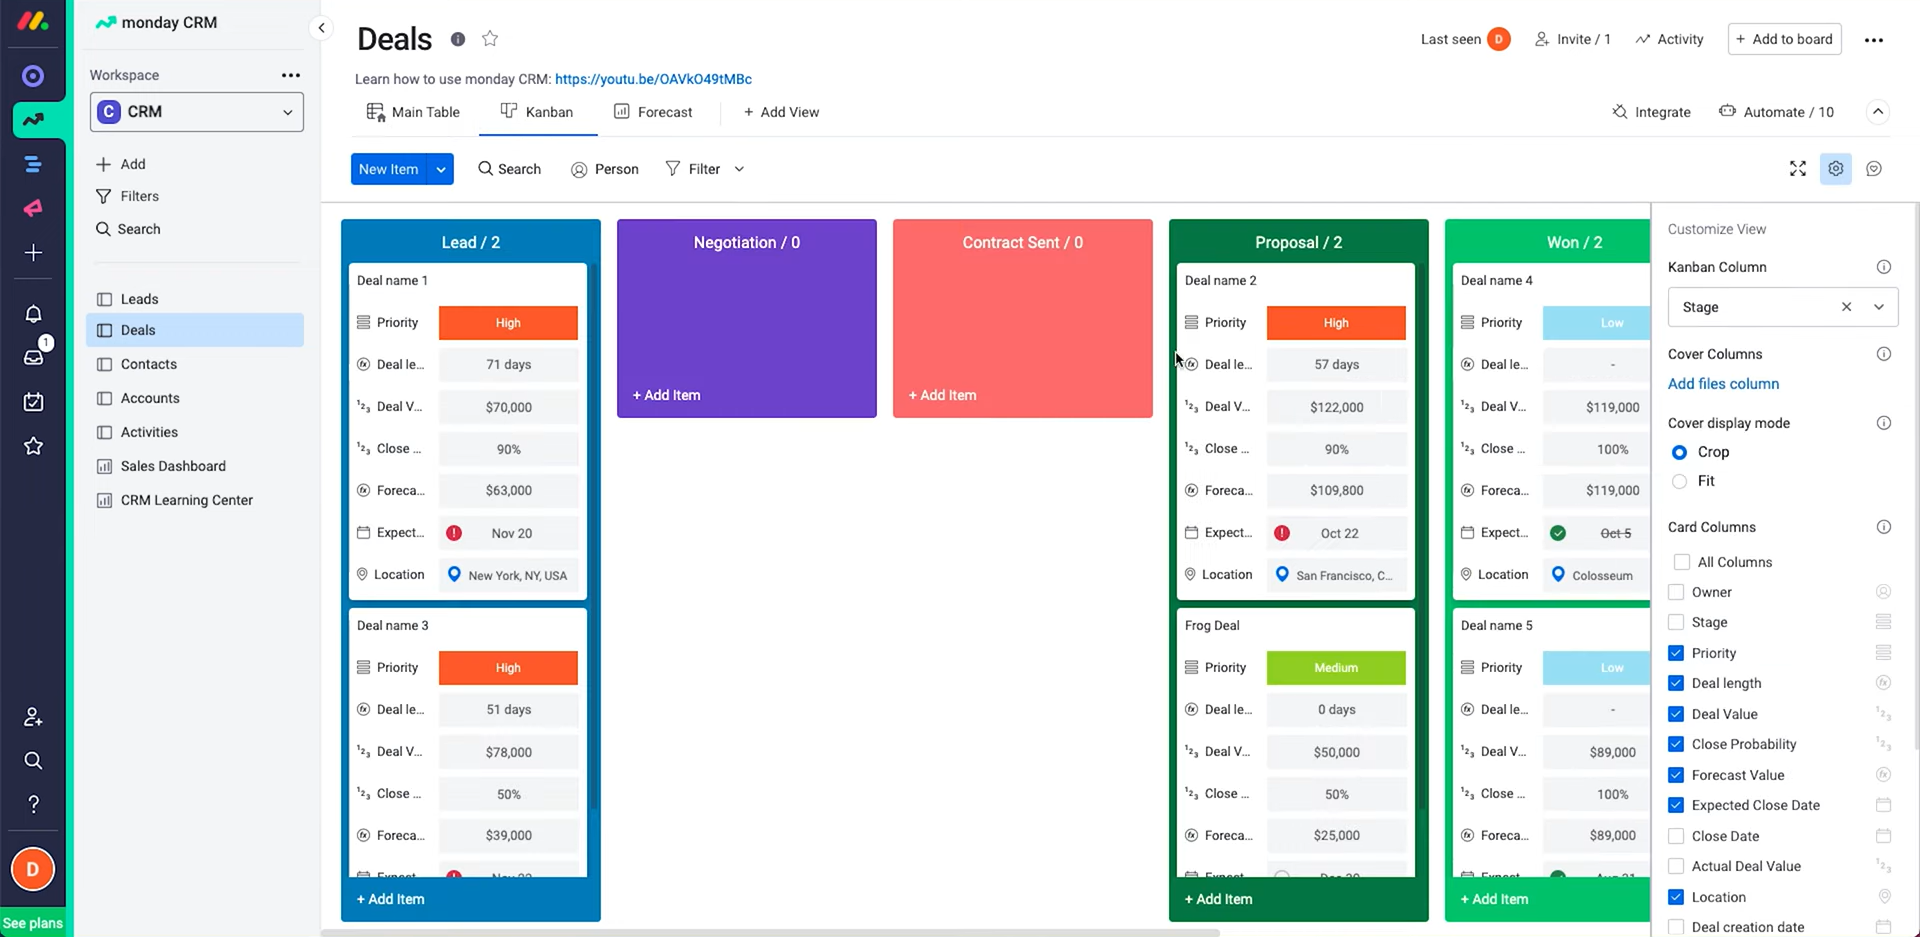The image size is (1920, 937).
Task: Click the horizontal scrollbar at board bottom
Action: pyautogui.click(x=770, y=932)
